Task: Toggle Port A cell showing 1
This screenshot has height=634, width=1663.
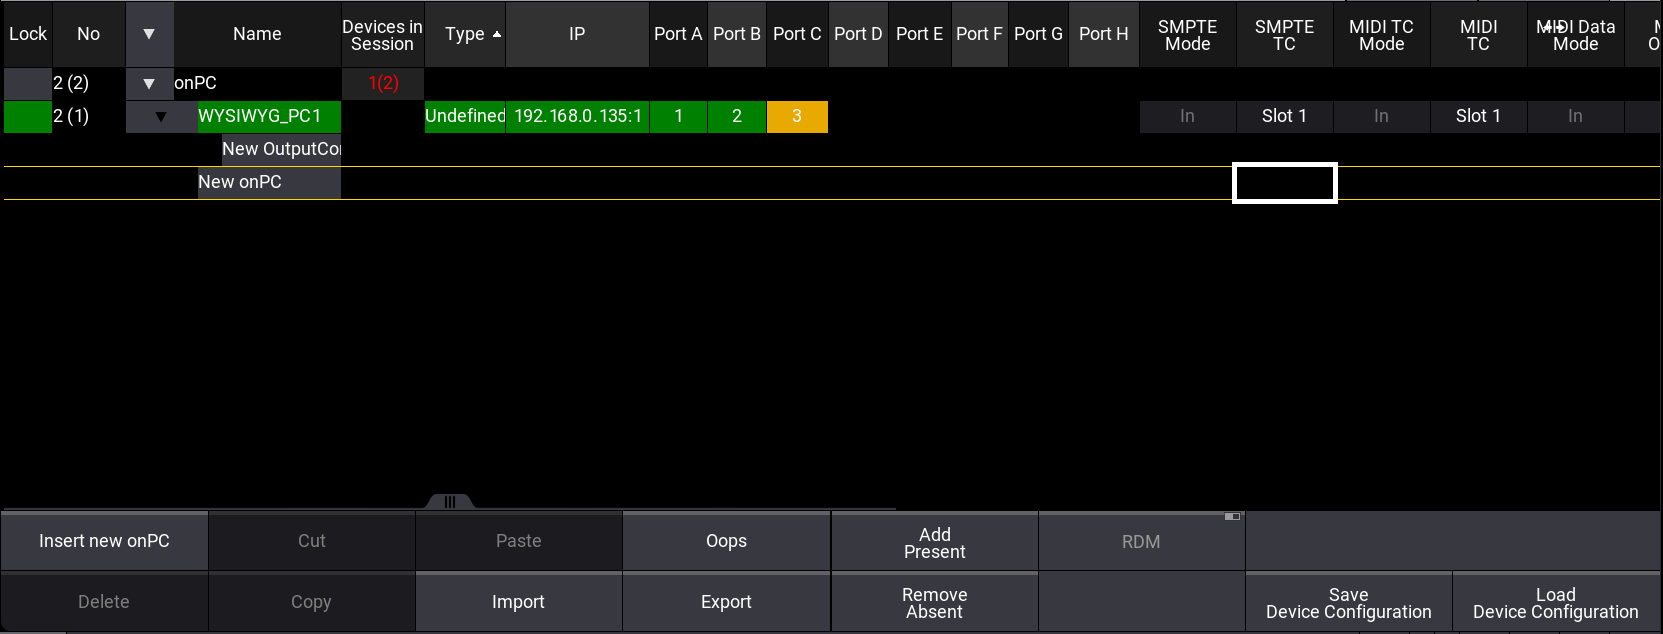Action: point(678,117)
